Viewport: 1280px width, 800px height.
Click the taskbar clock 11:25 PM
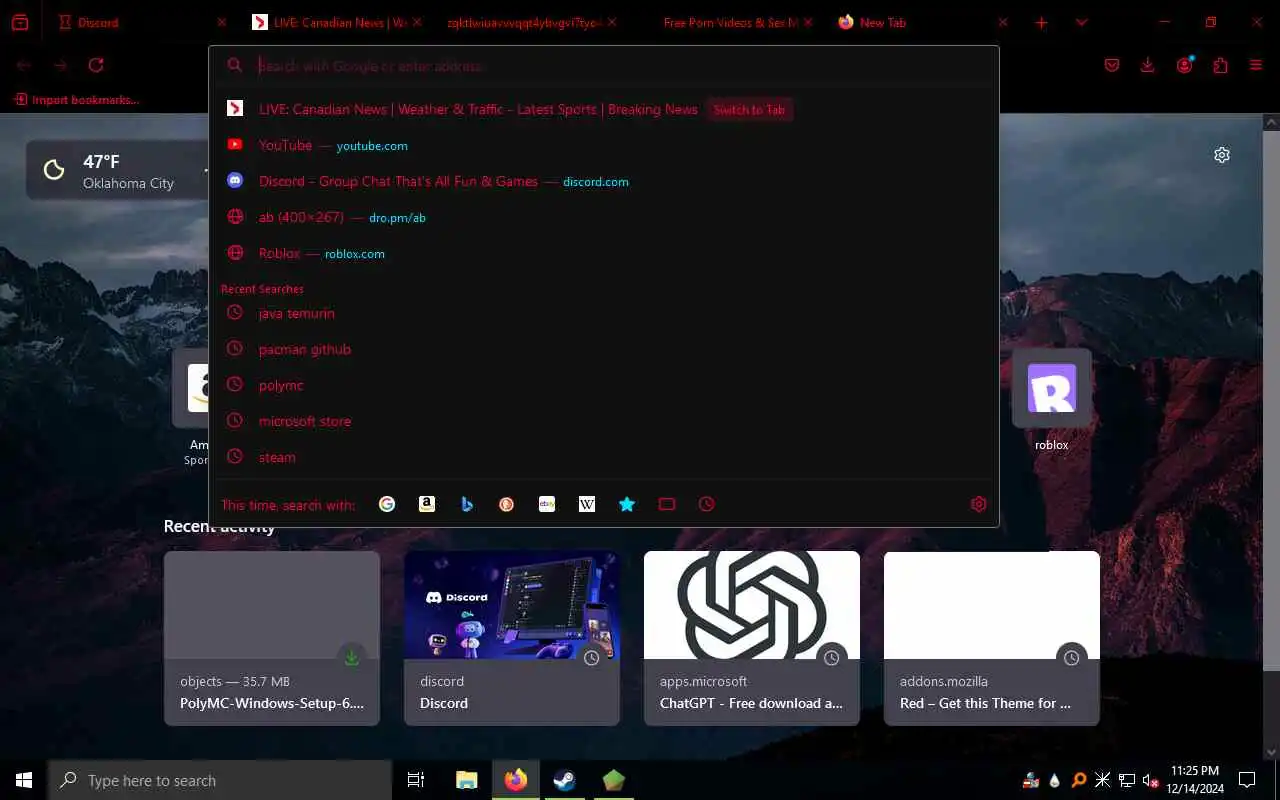1195,780
